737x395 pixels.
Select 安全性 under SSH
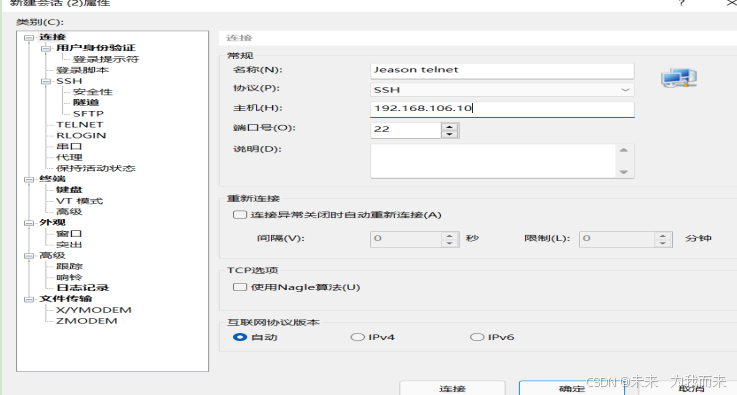point(93,92)
